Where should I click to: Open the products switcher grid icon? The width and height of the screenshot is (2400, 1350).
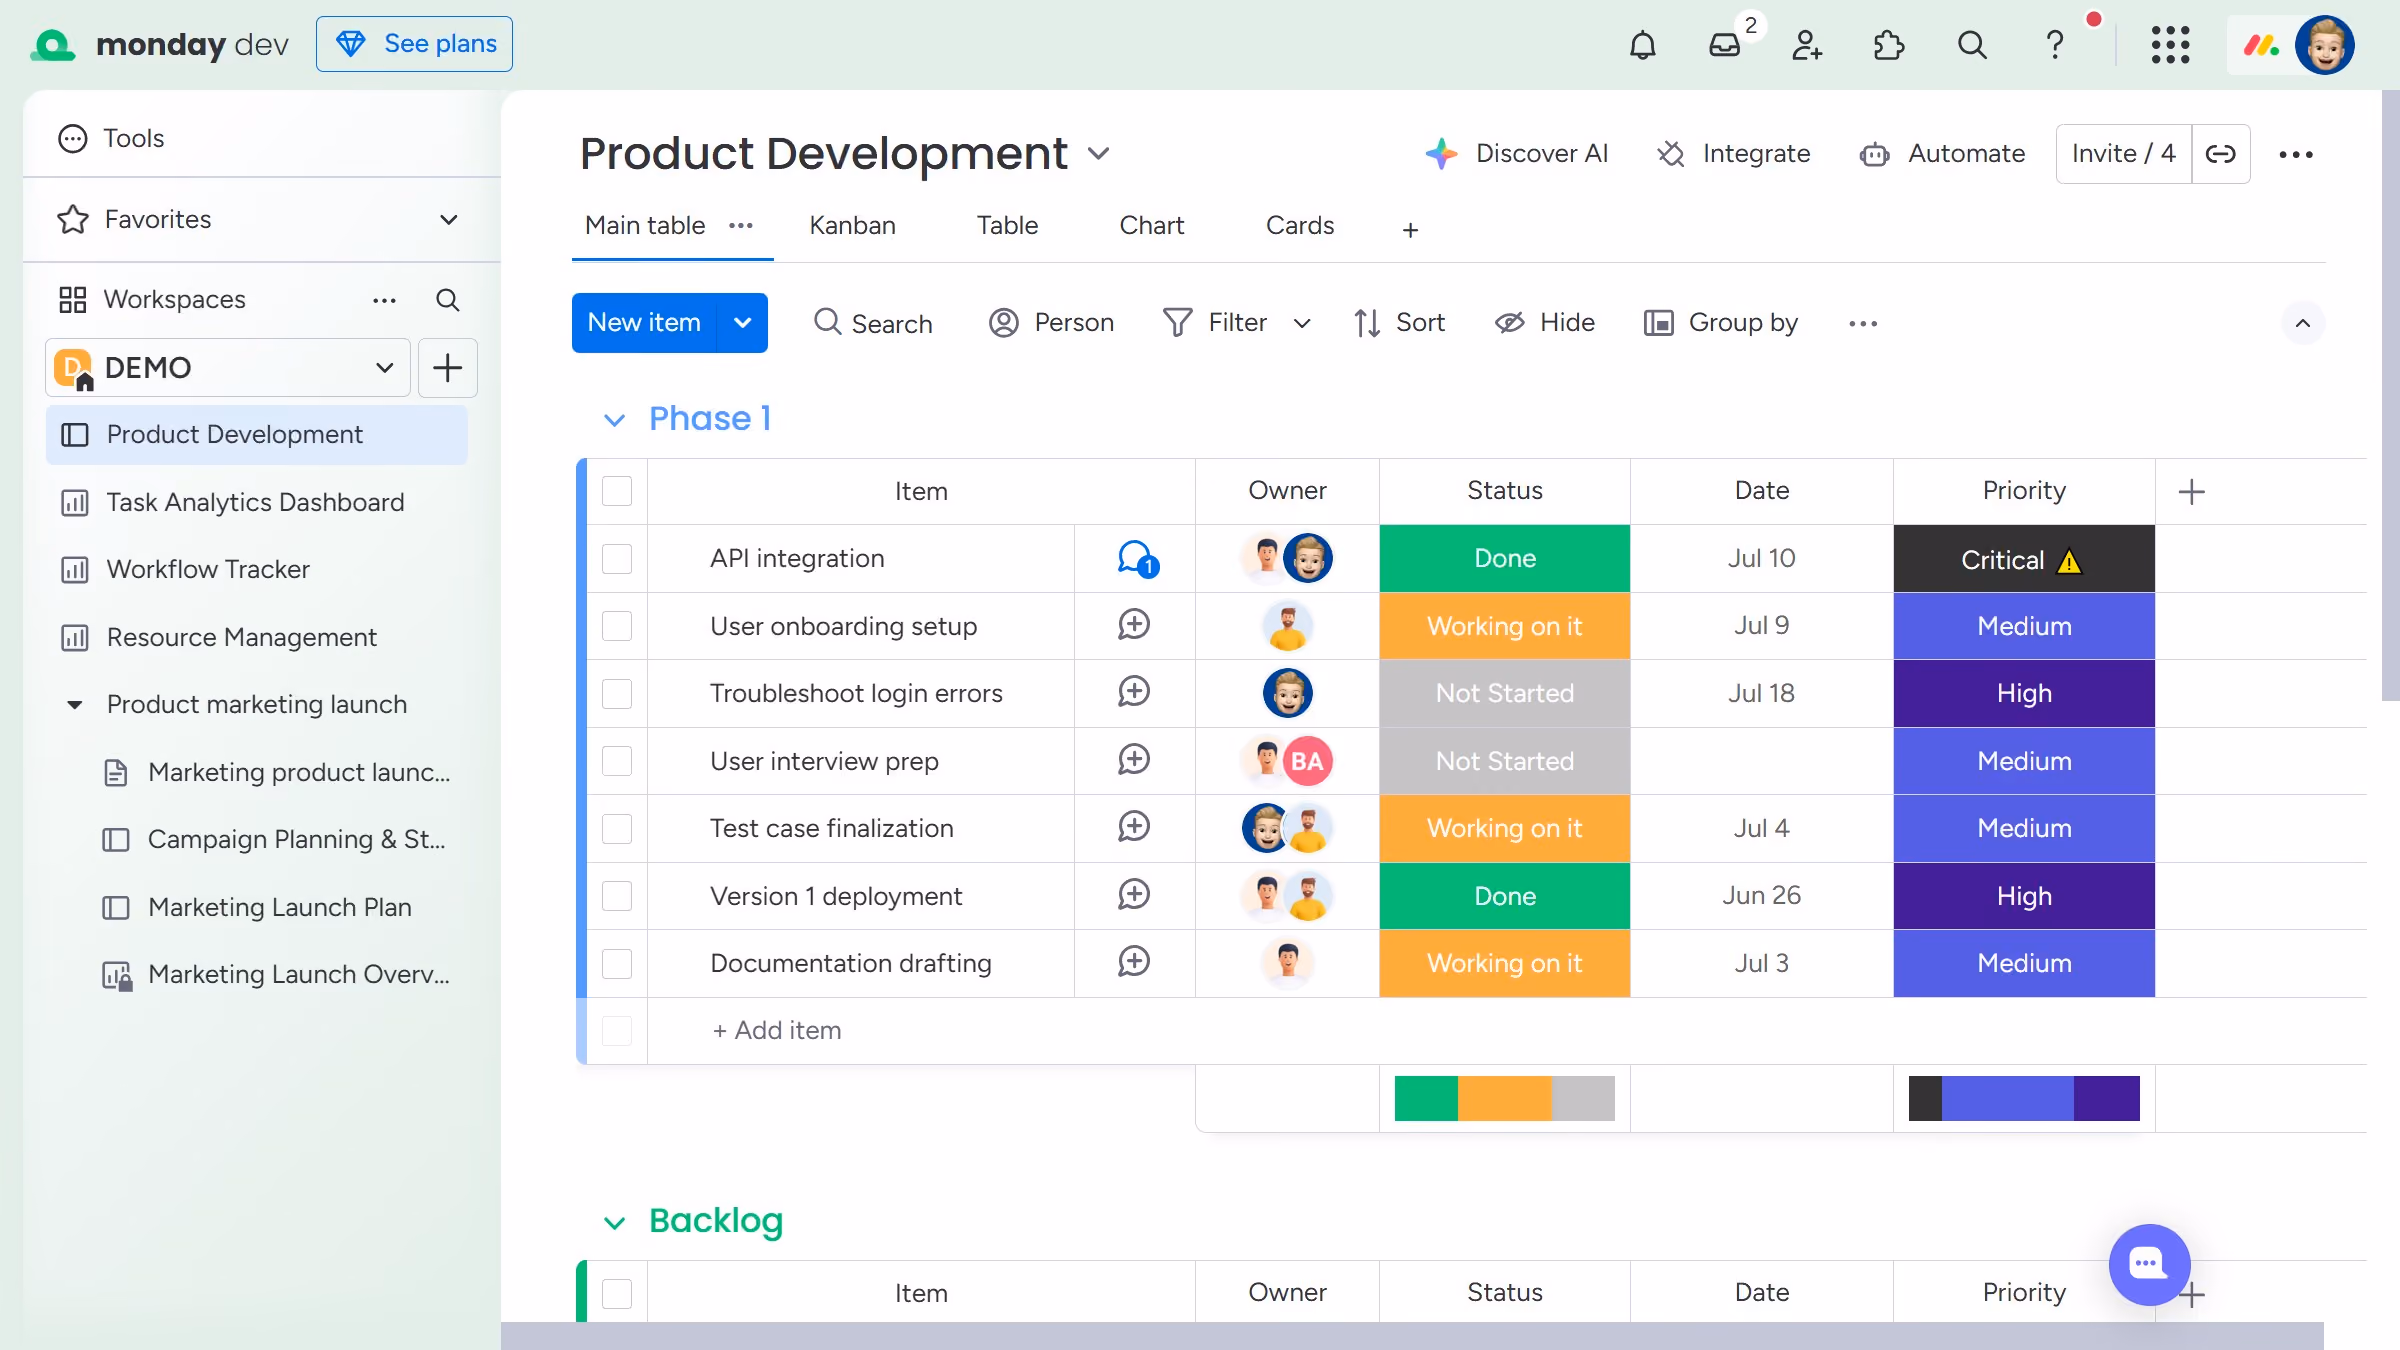point(2170,45)
